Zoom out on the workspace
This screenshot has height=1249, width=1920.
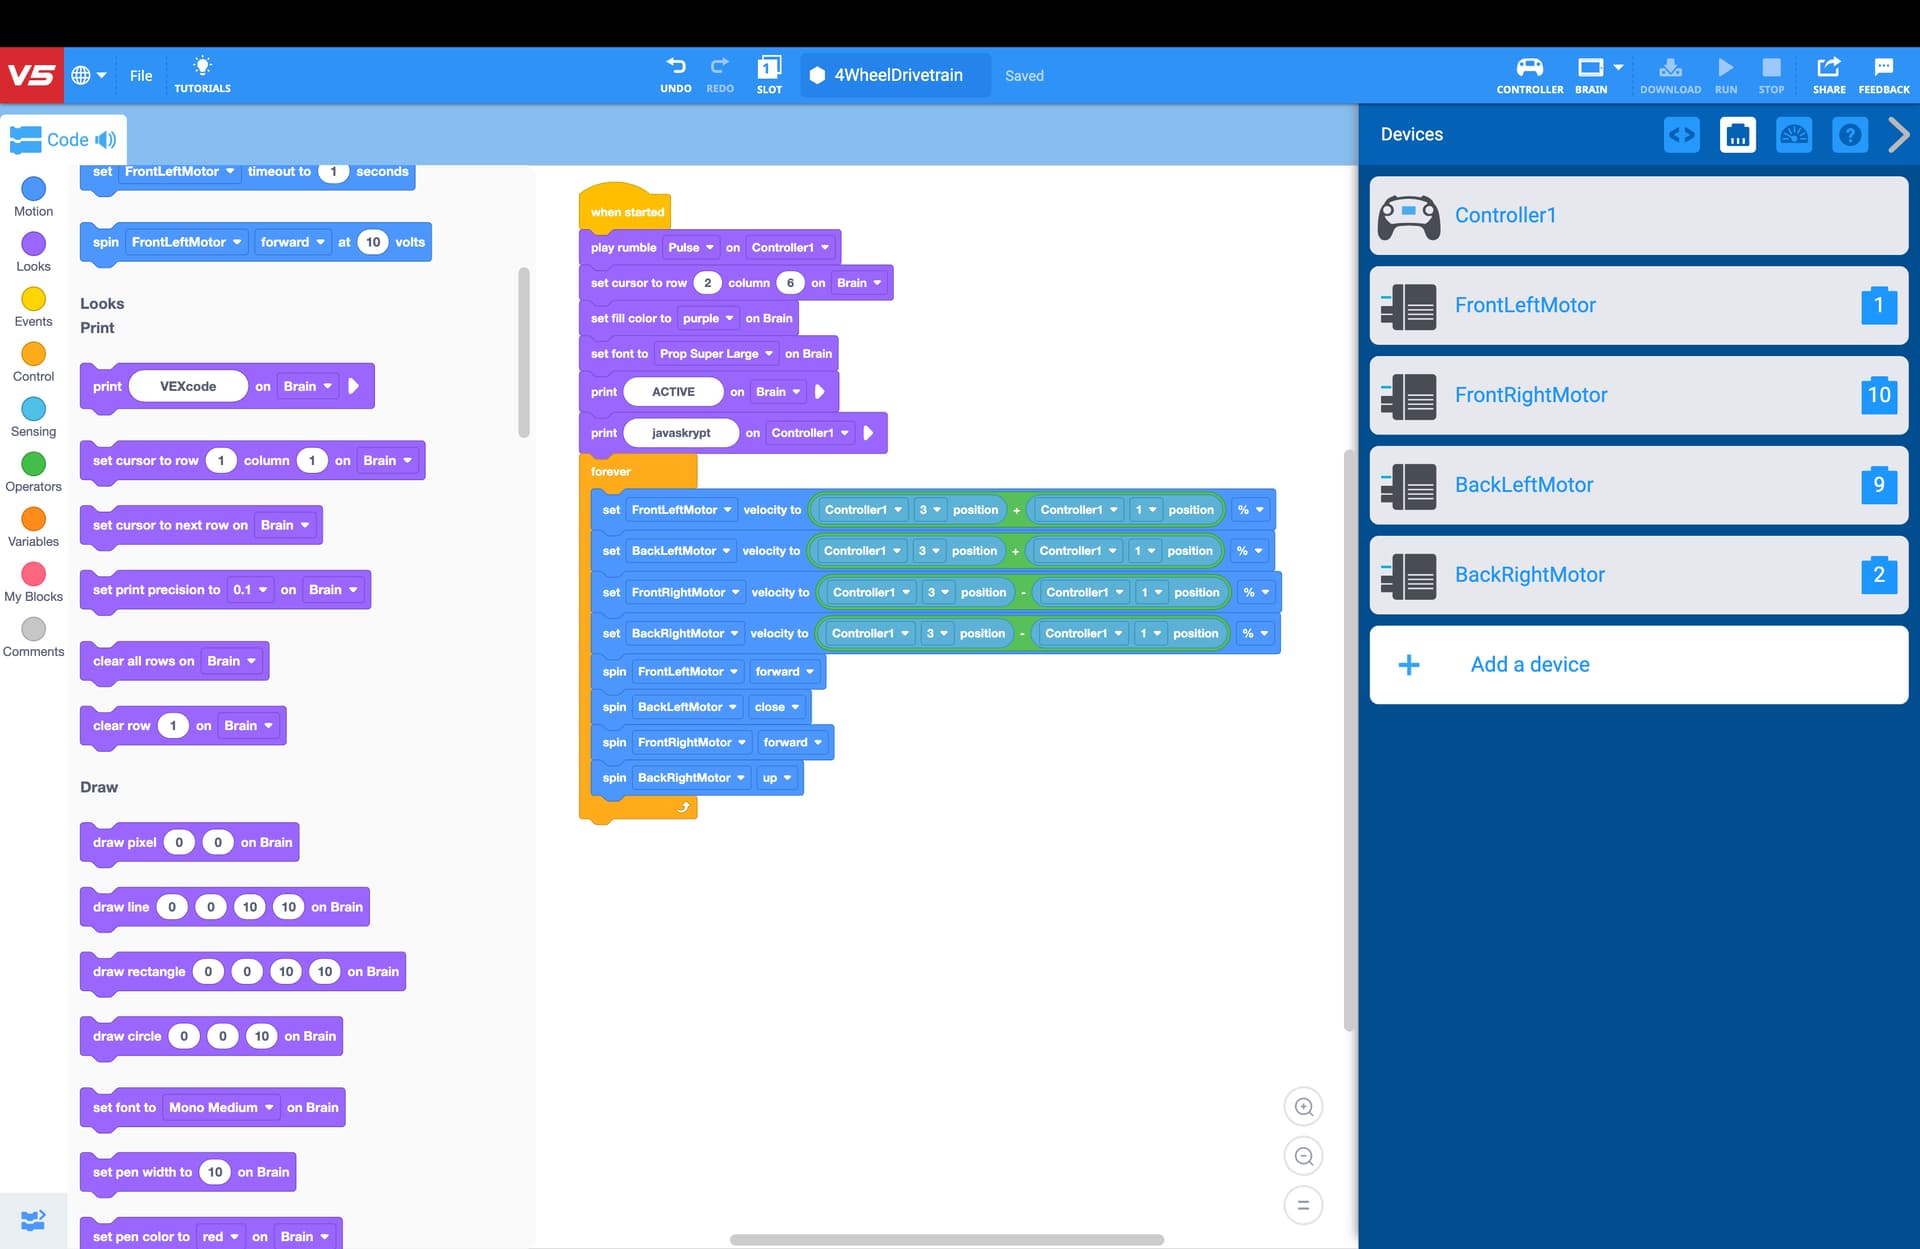pos(1303,1156)
